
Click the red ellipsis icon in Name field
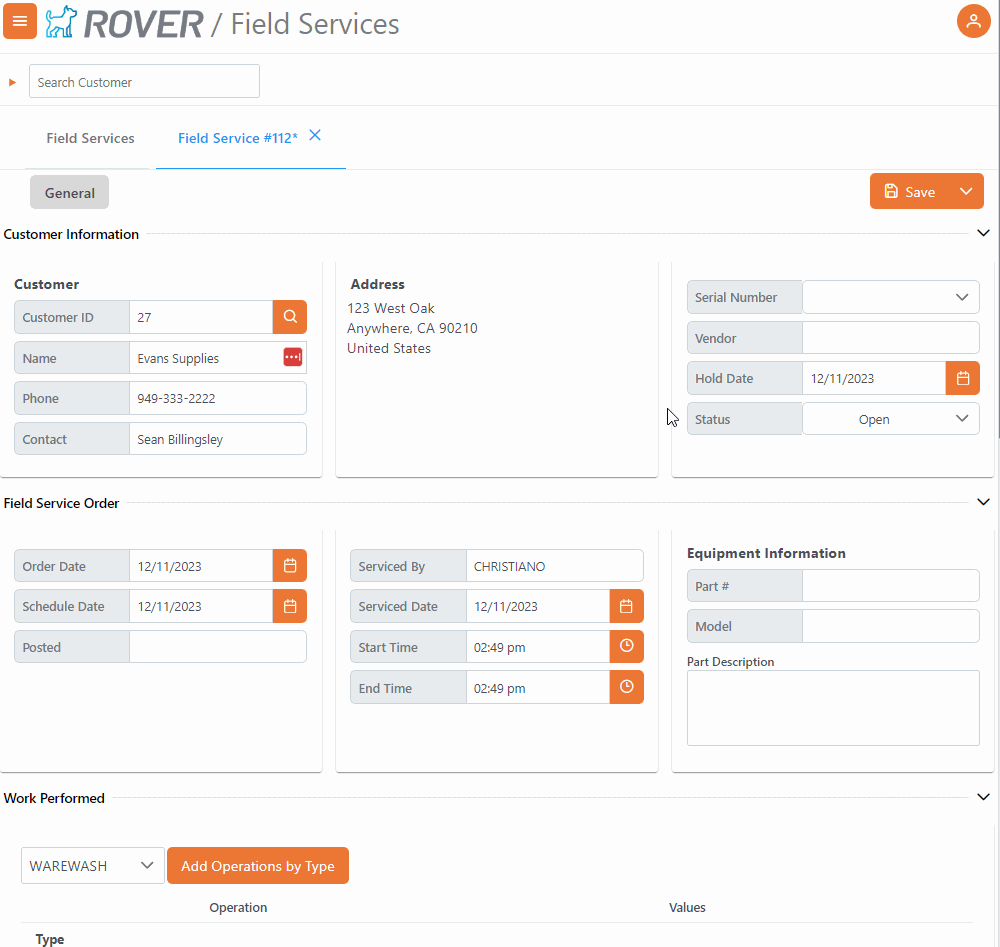point(292,358)
